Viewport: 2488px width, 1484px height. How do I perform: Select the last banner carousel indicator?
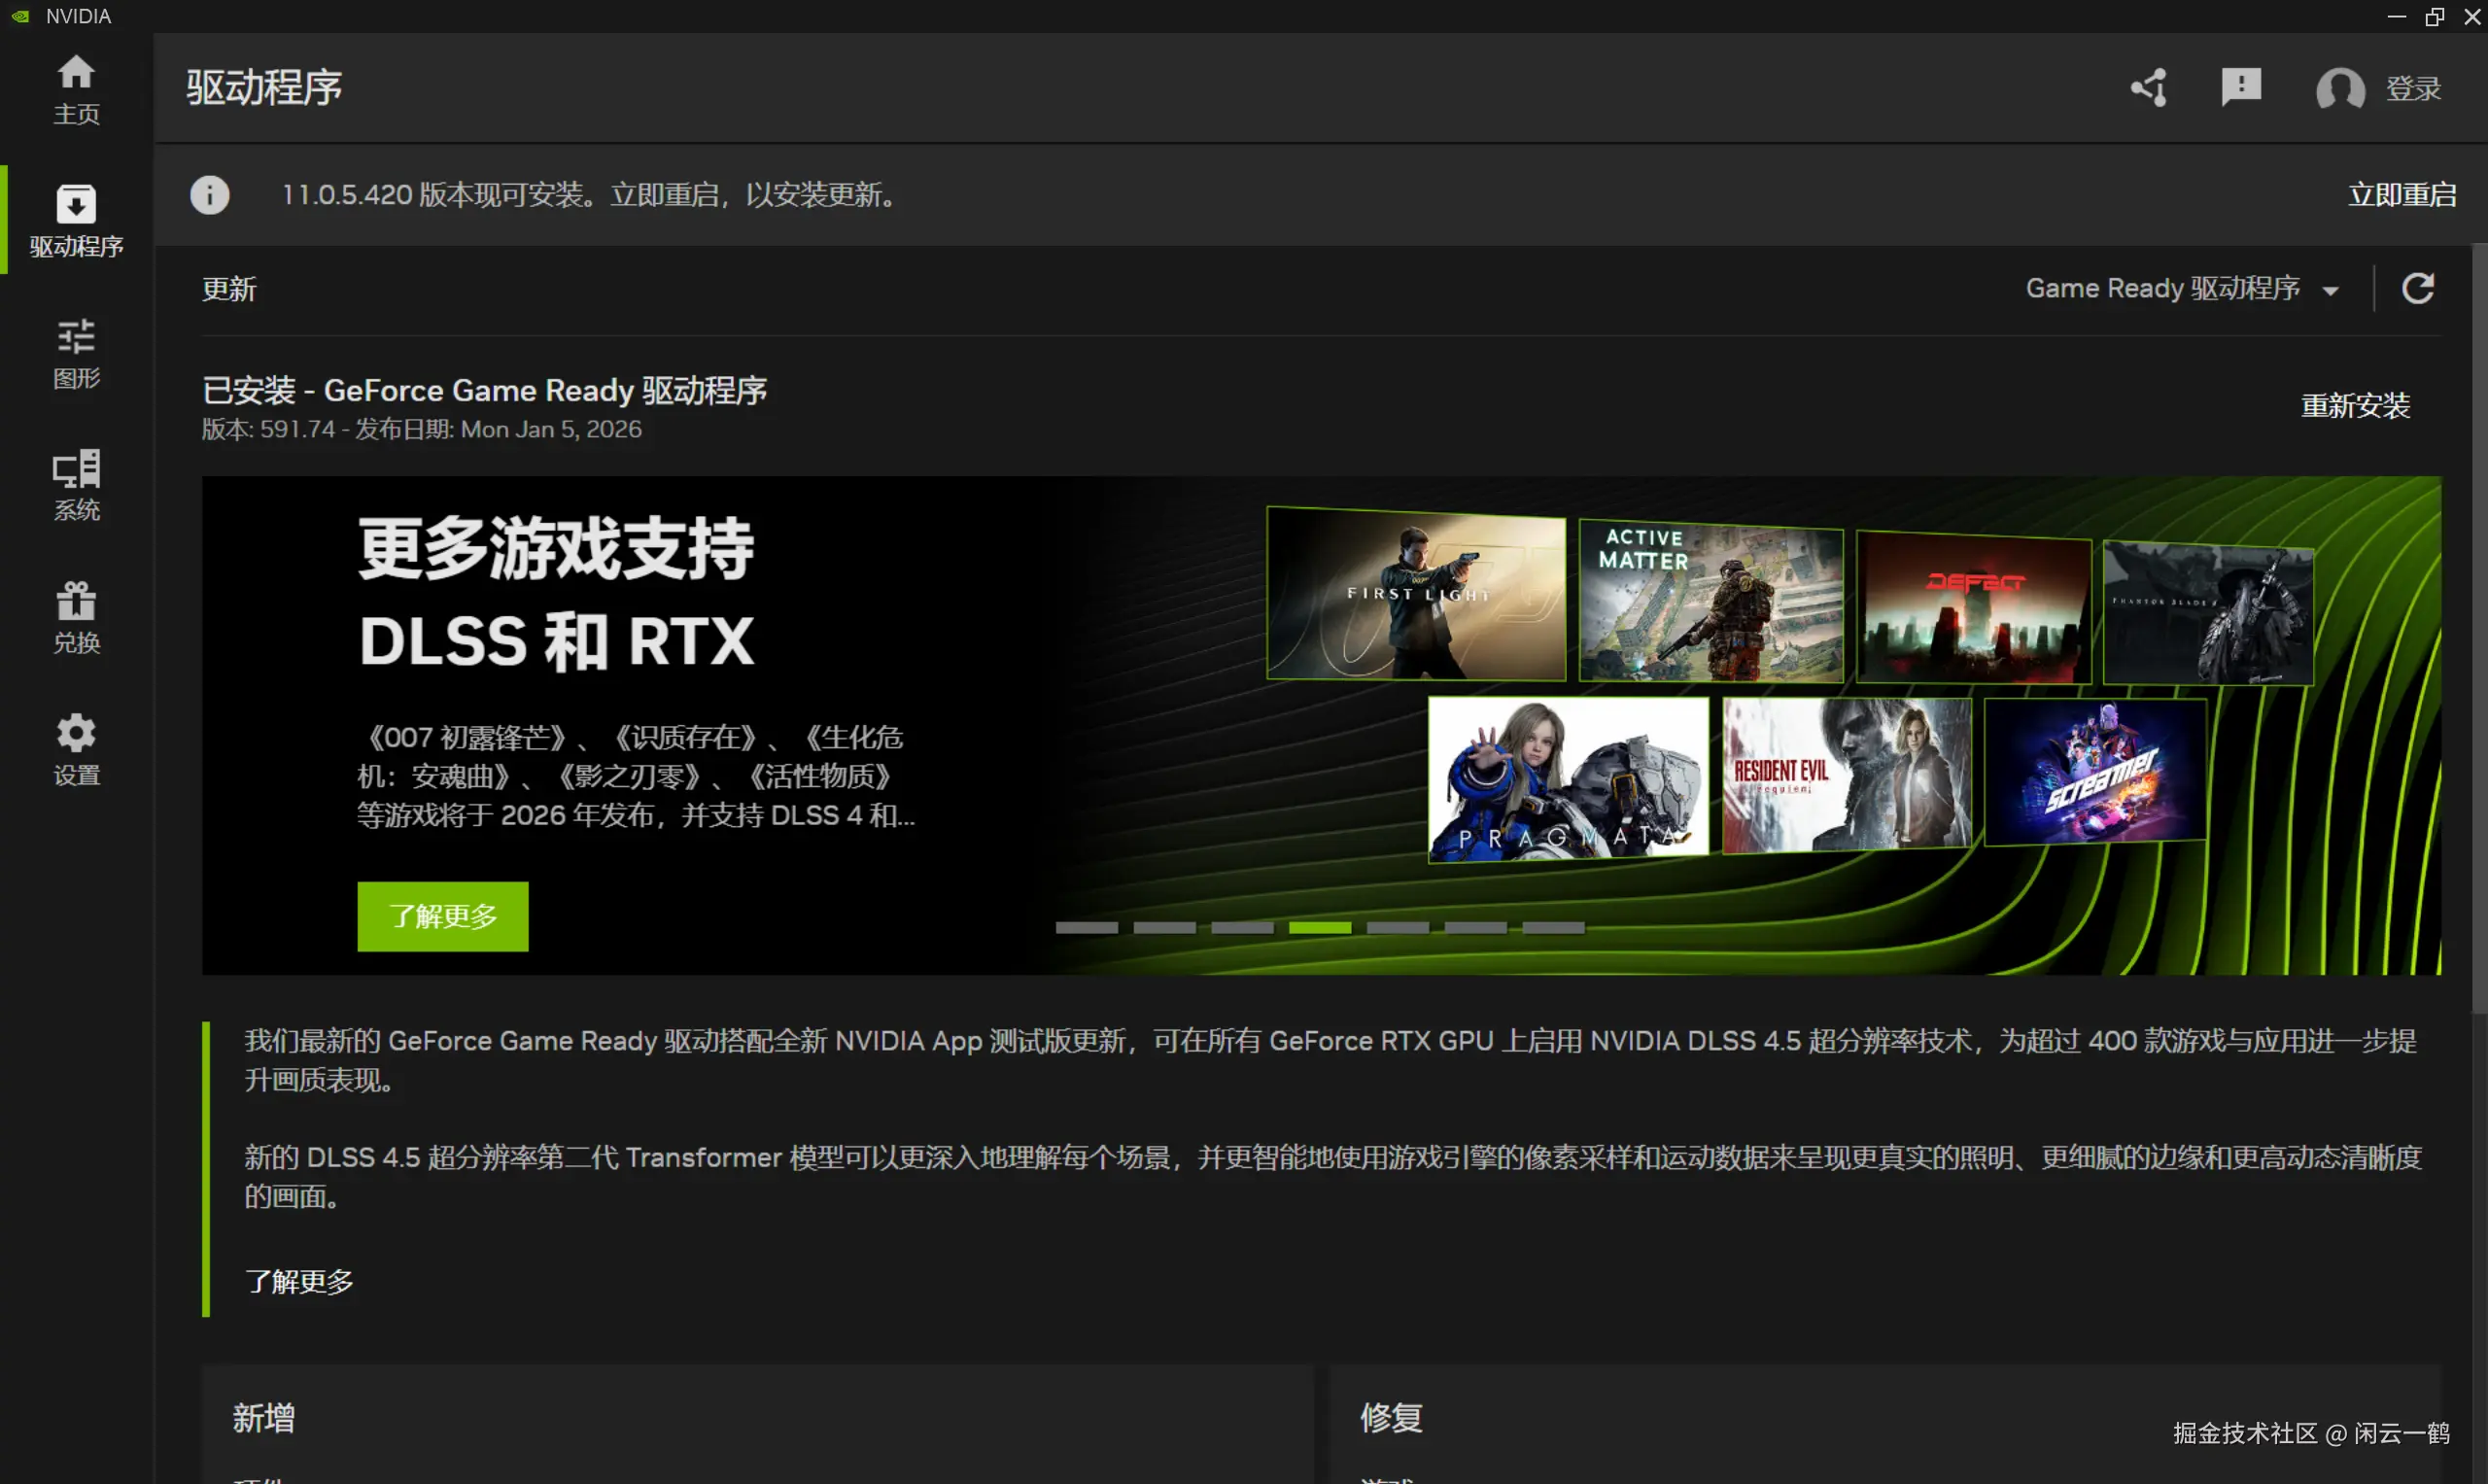tap(1553, 928)
